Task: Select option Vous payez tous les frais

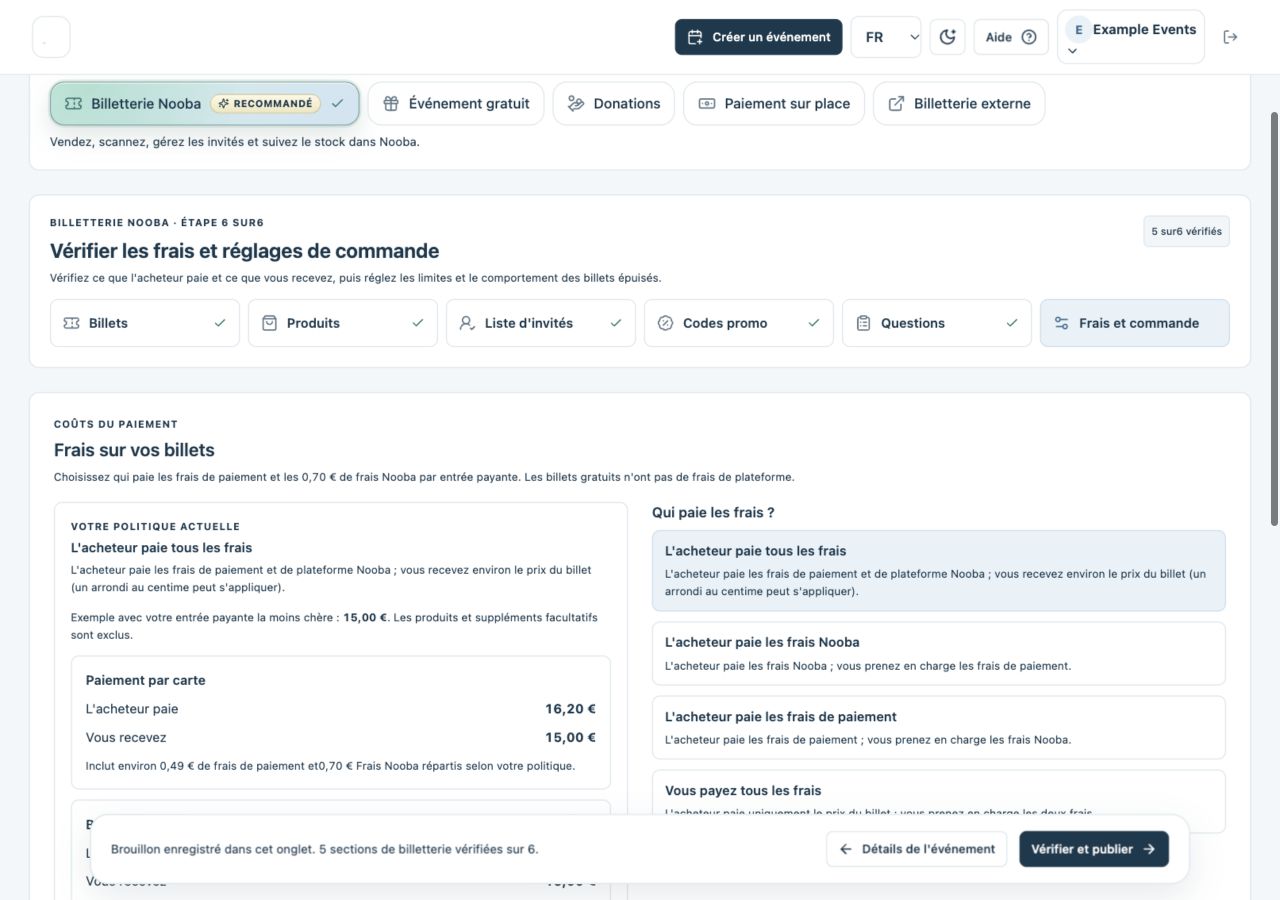Action: coord(938,801)
